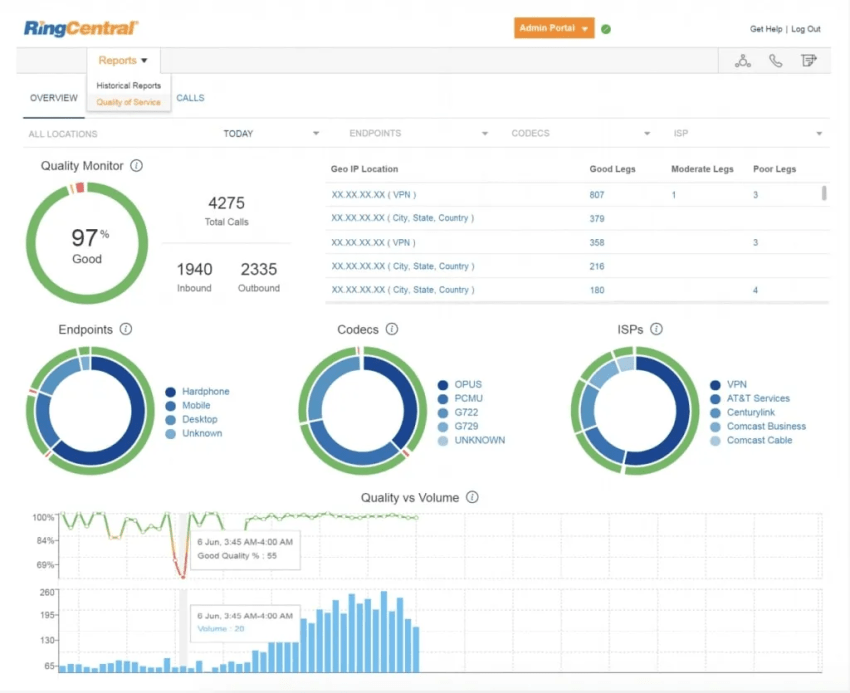This screenshot has height=693, width=850.
Task: Select Historical Reports from the Reports menu
Action: coord(128,85)
